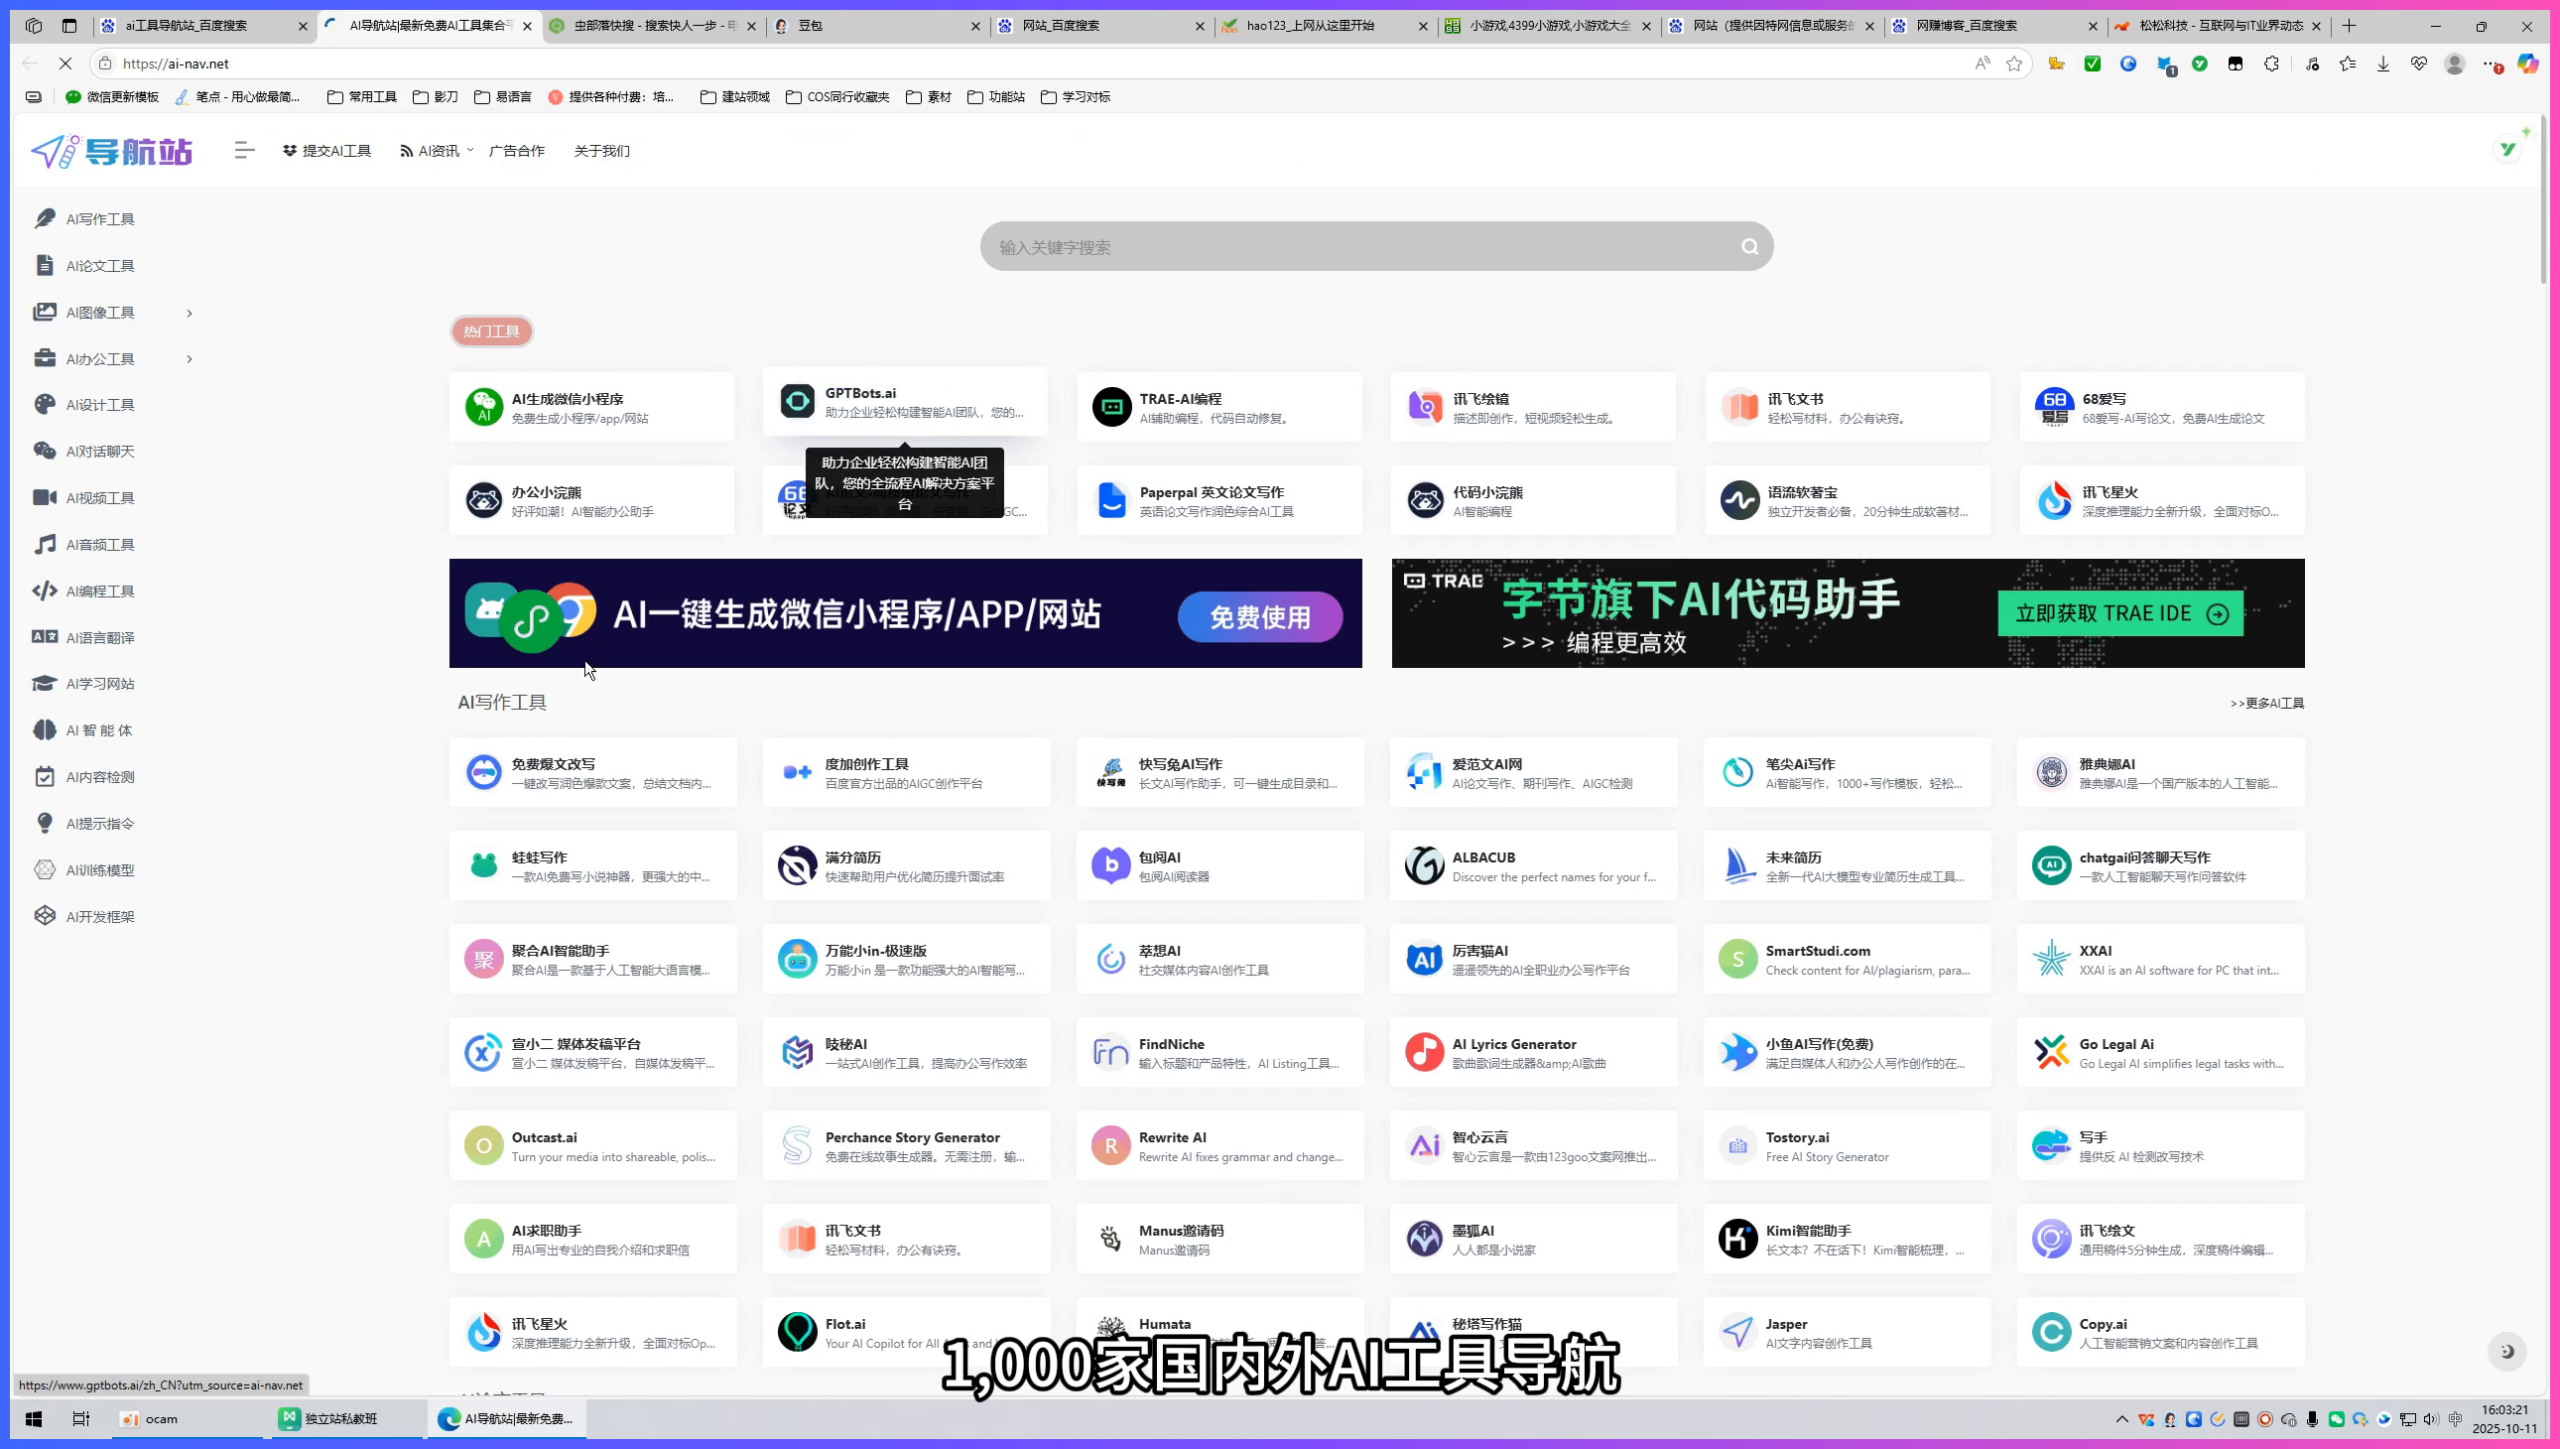Open the AI Lyrics Generator card

[x=1533, y=1052]
